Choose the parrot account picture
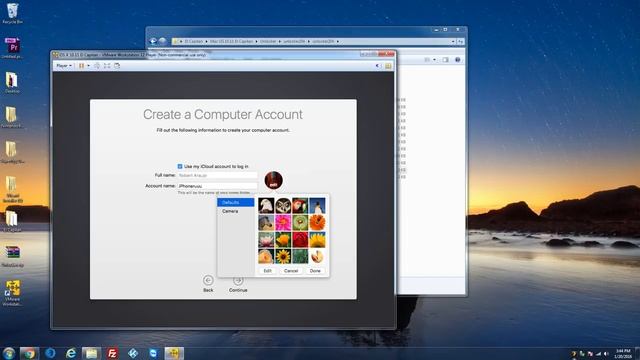The height and width of the screenshot is (360, 640). point(300,206)
